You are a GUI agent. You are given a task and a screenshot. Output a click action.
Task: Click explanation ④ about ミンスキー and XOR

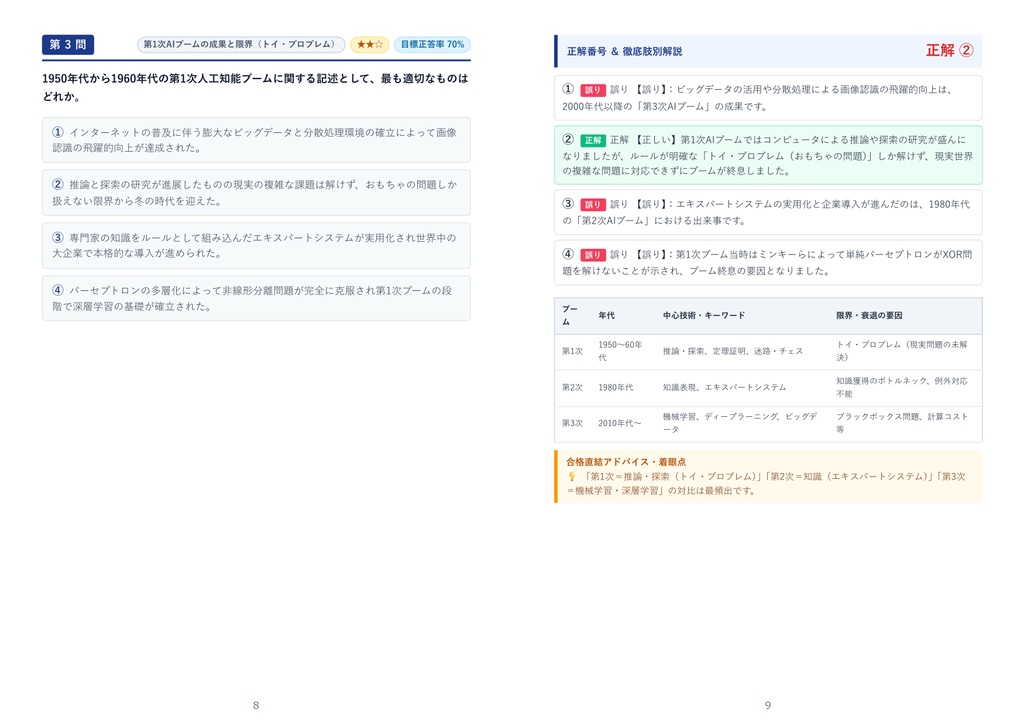tap(768, 263)
